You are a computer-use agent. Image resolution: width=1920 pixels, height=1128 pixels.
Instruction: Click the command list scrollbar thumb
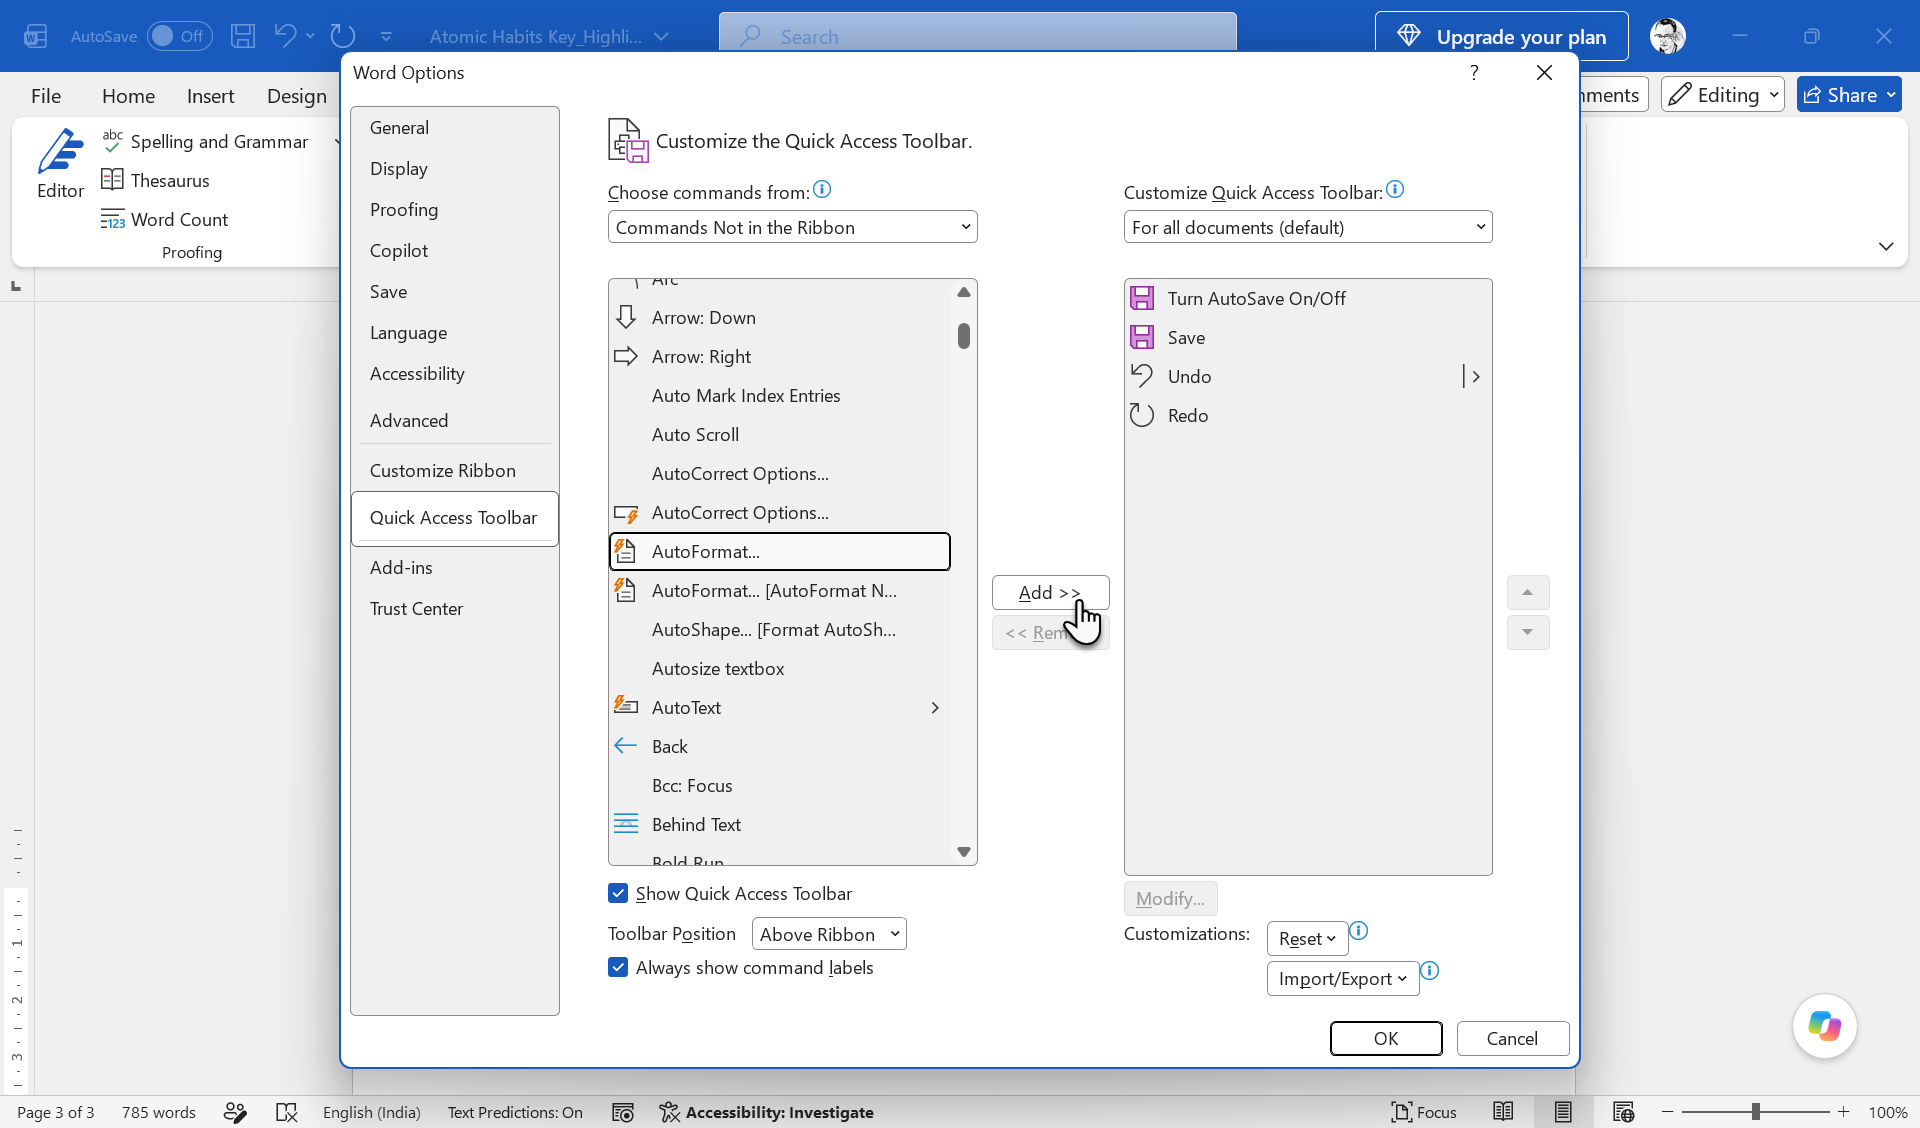point(964,335)
